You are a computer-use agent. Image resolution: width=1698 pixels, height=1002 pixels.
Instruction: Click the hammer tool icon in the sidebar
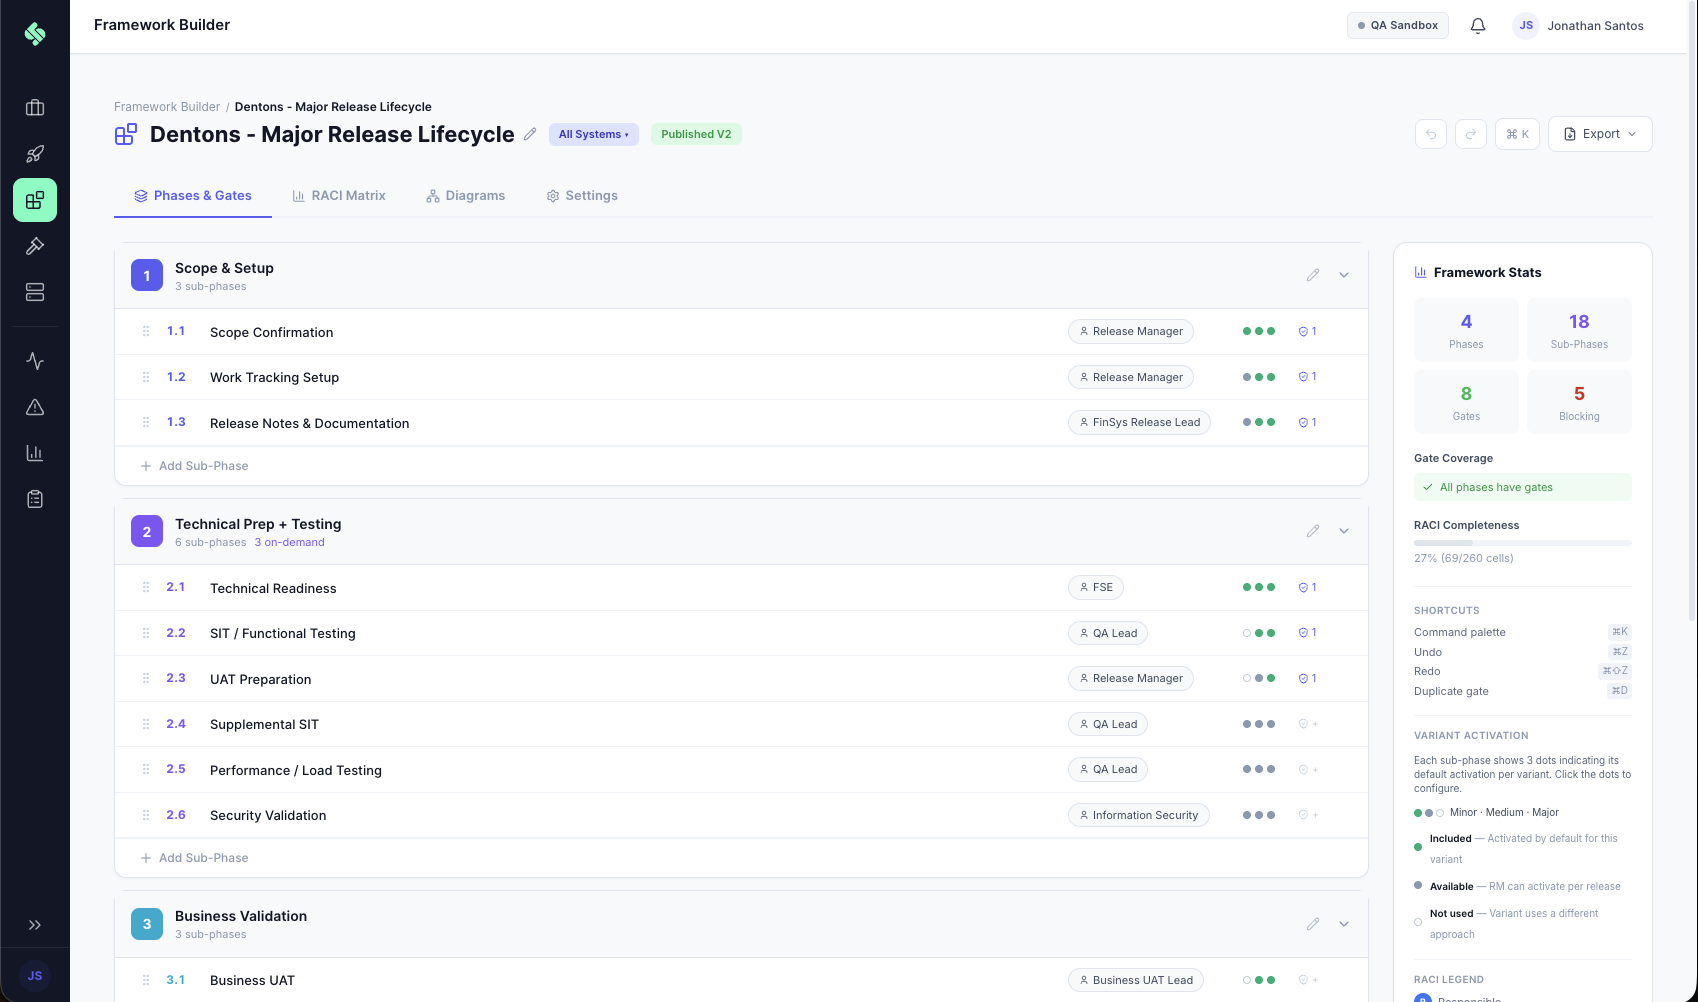pyautogui.click(x=34, y=246)
